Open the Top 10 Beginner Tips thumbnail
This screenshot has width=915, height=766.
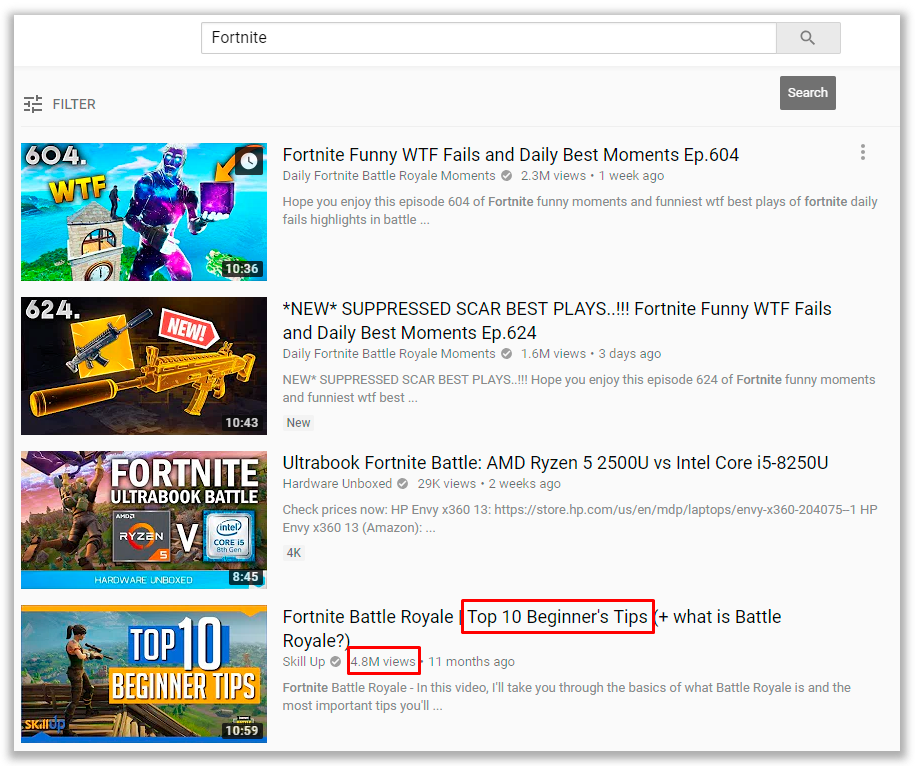[144, 674]
